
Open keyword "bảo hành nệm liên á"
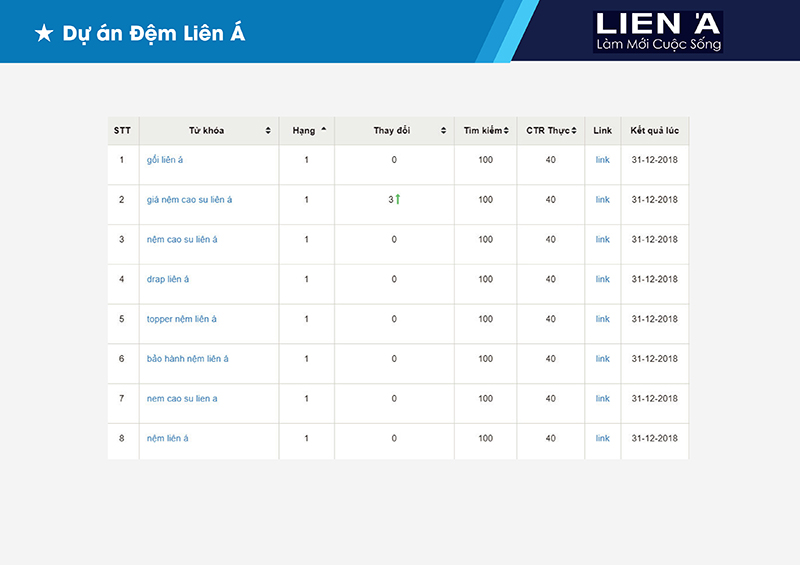tap(187, 359)
